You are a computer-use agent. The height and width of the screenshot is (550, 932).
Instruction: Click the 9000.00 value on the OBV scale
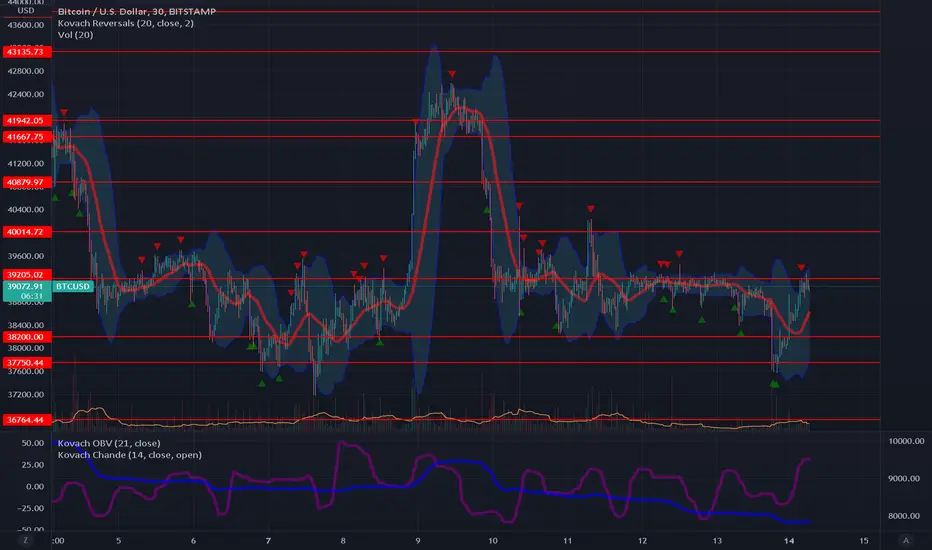pyautogui.click(x=906, y=478)
